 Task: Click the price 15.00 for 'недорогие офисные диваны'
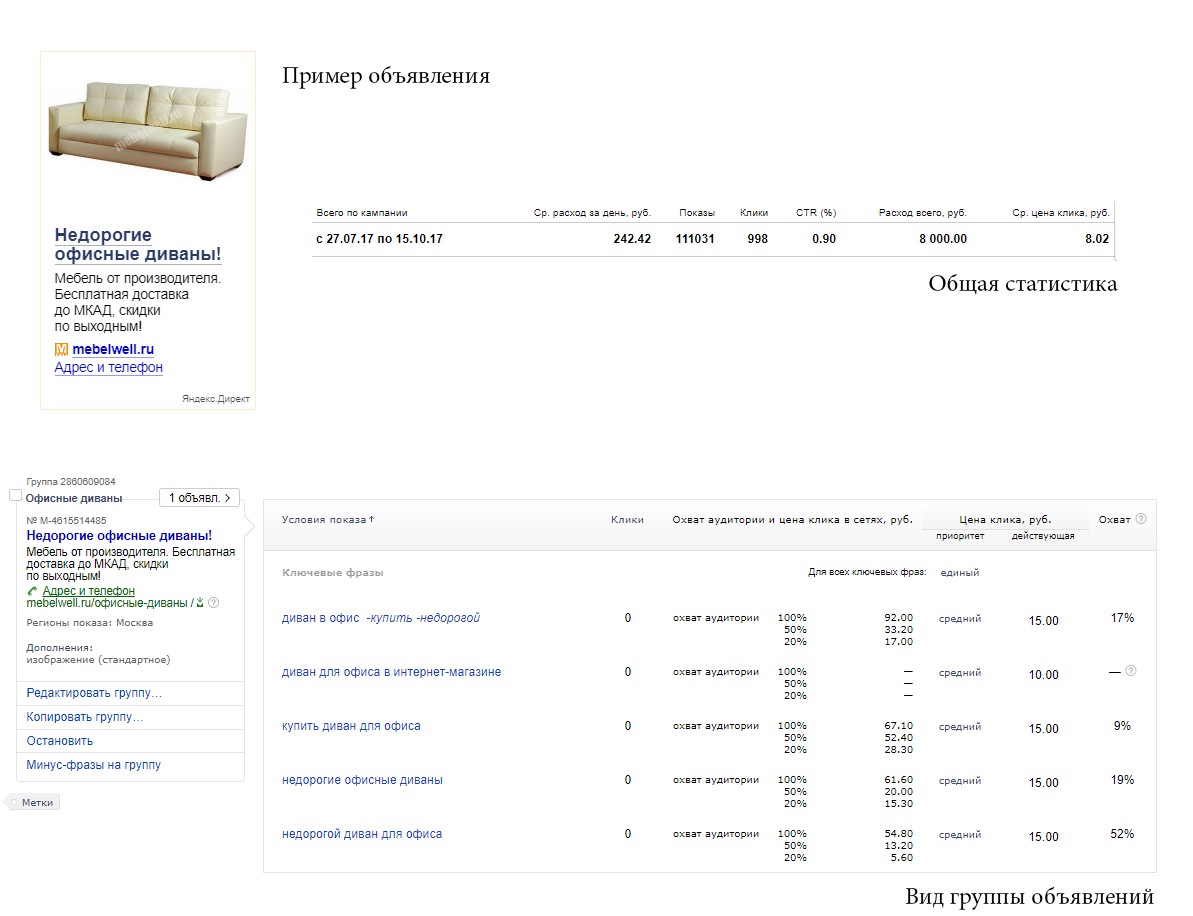point(1043,783)
